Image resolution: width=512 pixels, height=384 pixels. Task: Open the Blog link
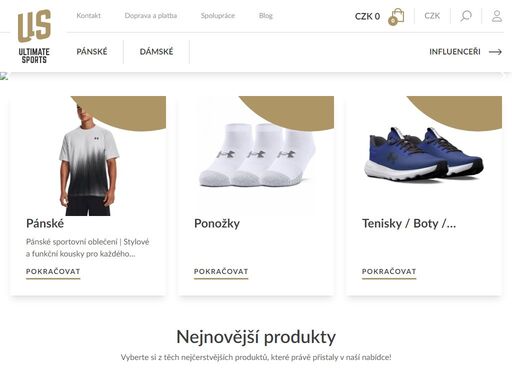pos(266,15)
